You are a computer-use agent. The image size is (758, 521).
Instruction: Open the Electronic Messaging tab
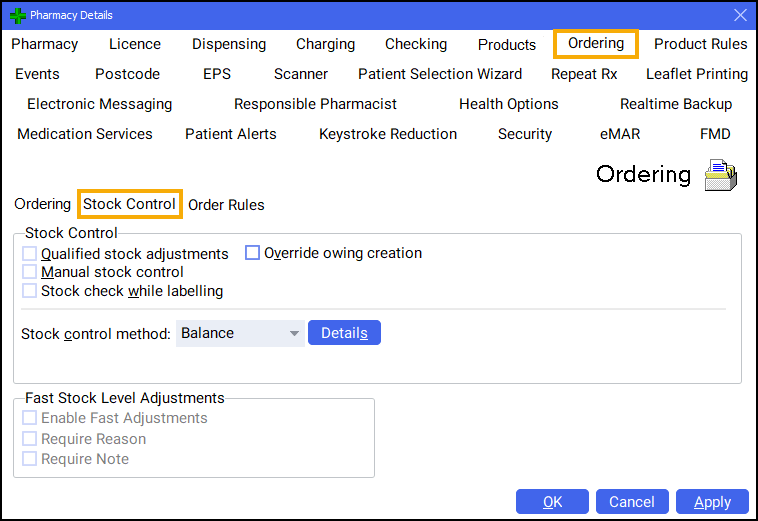(99, 104)
